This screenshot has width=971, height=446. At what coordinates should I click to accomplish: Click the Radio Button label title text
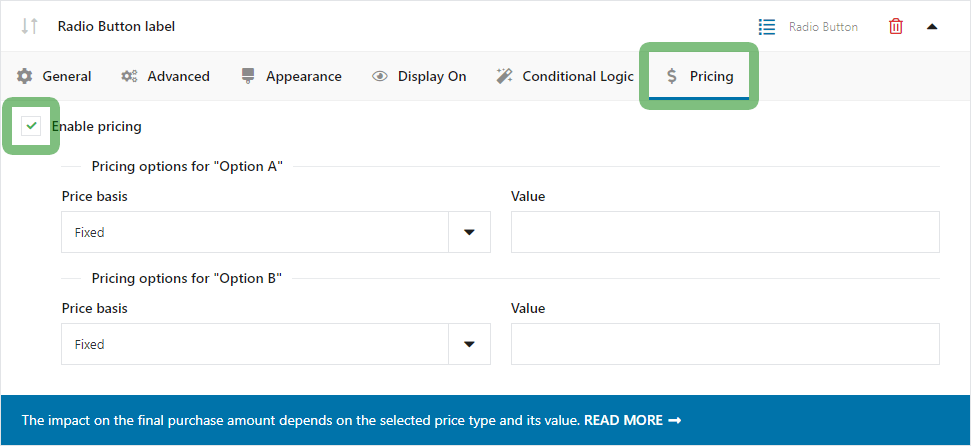(x=116, y=27)
